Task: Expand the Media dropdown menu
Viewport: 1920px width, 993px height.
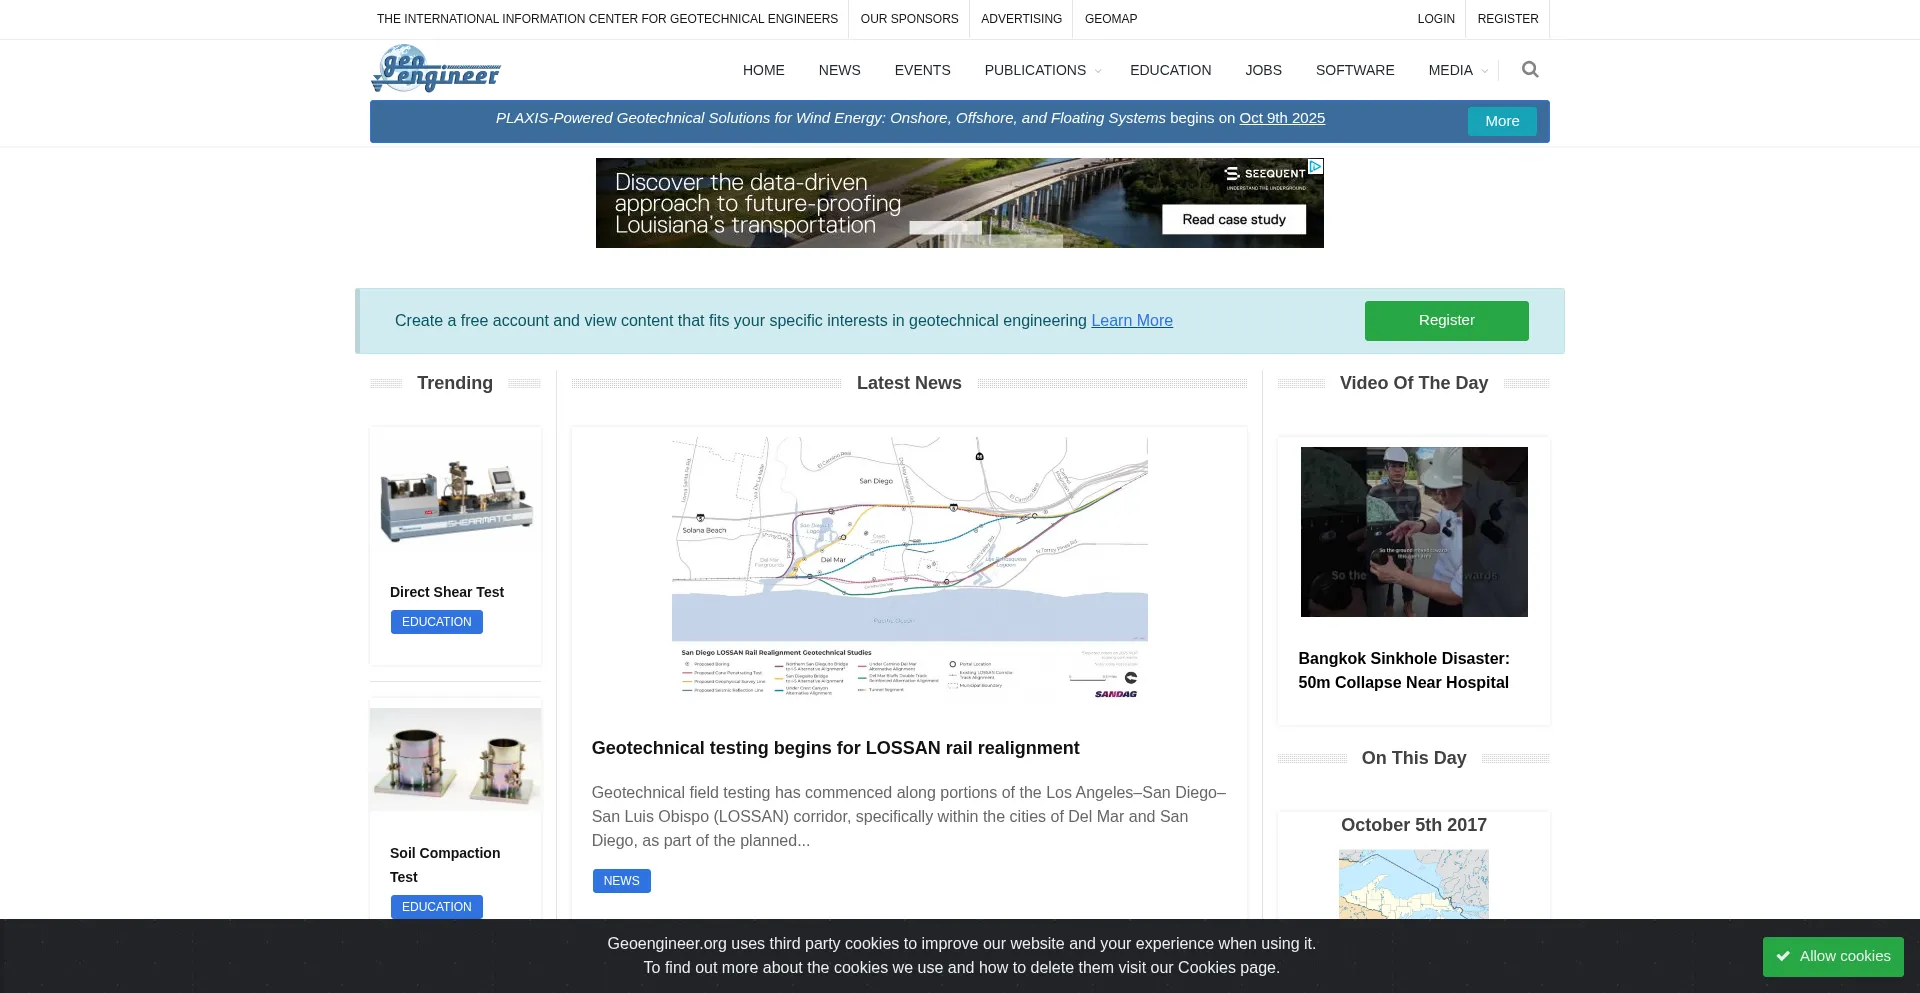Action: [1456, 70]
